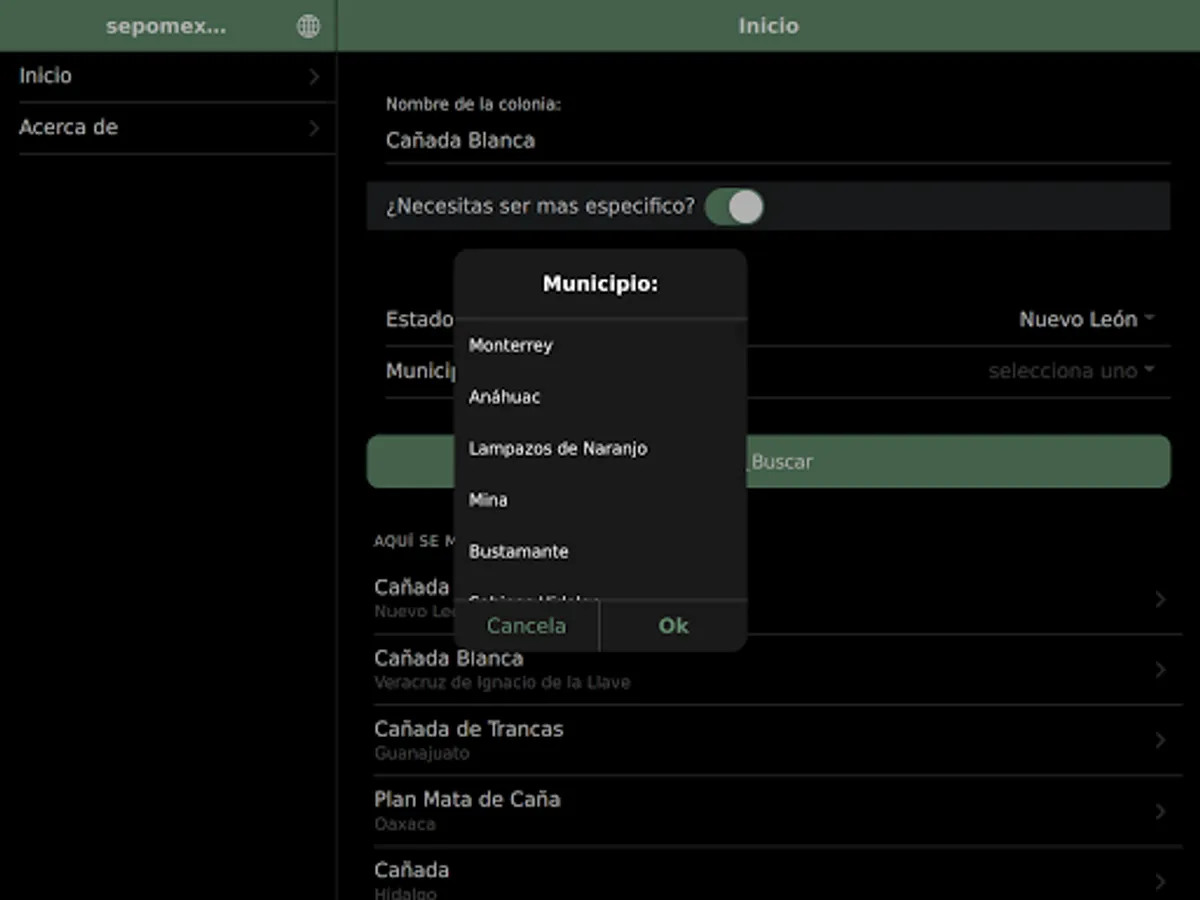Click the Inicio header title
This screenshot has width=1200, height=900.
click(768, 26)
